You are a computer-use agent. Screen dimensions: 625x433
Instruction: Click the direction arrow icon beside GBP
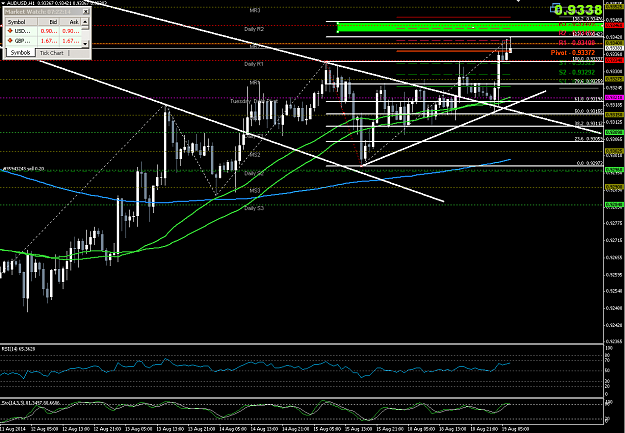point(10,41)
